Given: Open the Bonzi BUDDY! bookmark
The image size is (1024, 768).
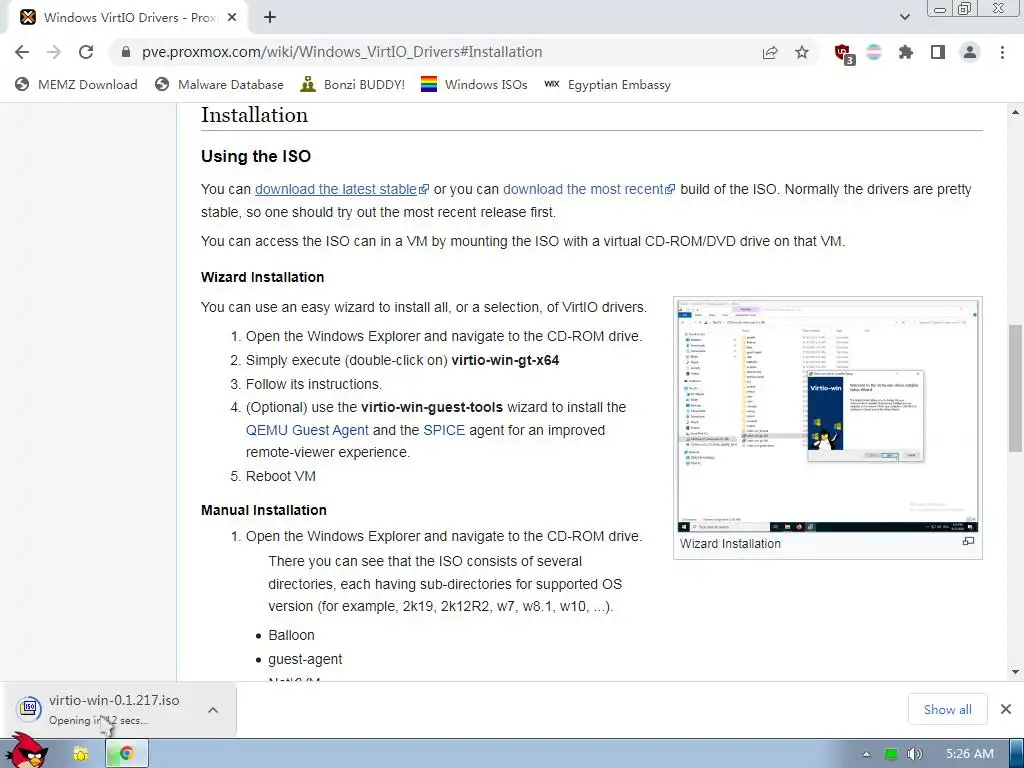Looking at the screenshot, I should pyautogui.click(x=353, y=85).
